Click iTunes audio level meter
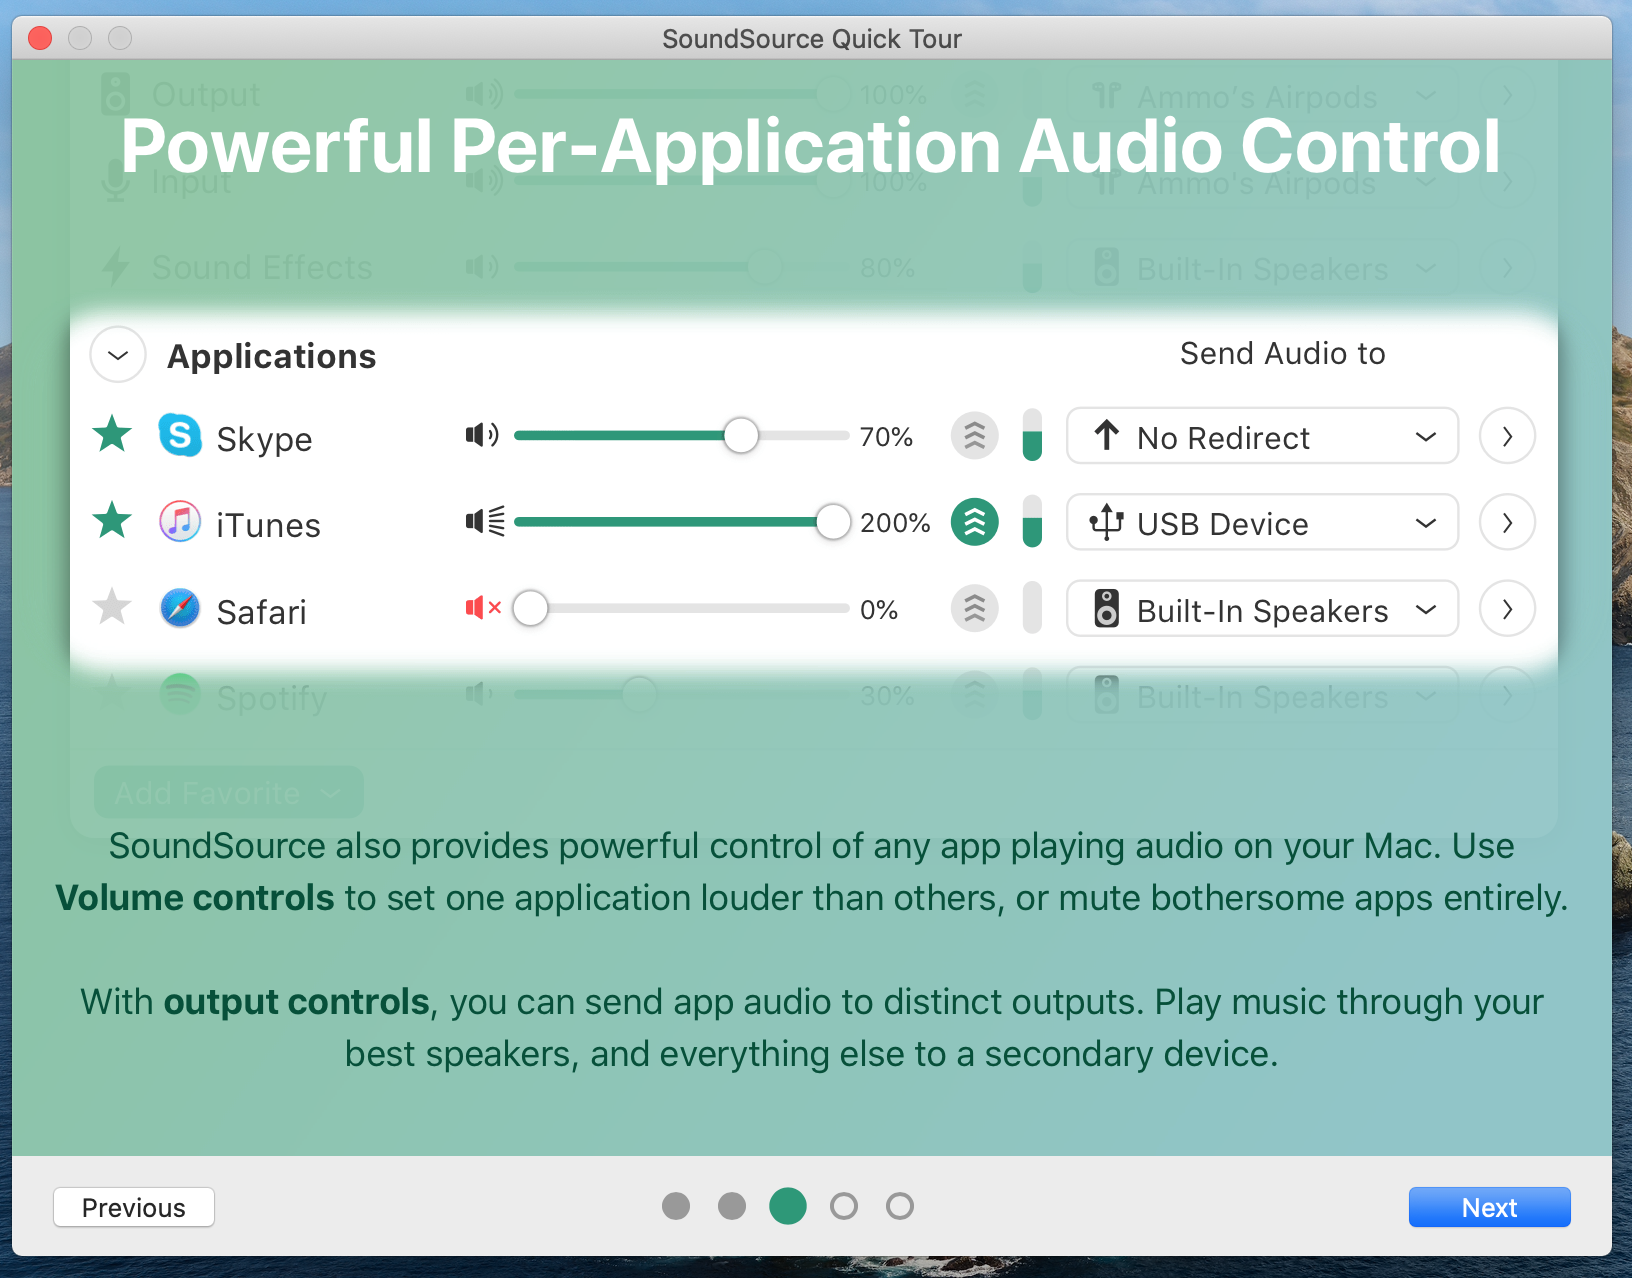The height and width of the screenshot is (1278, 1632). pyautogui.click(x=1032, y=521)
